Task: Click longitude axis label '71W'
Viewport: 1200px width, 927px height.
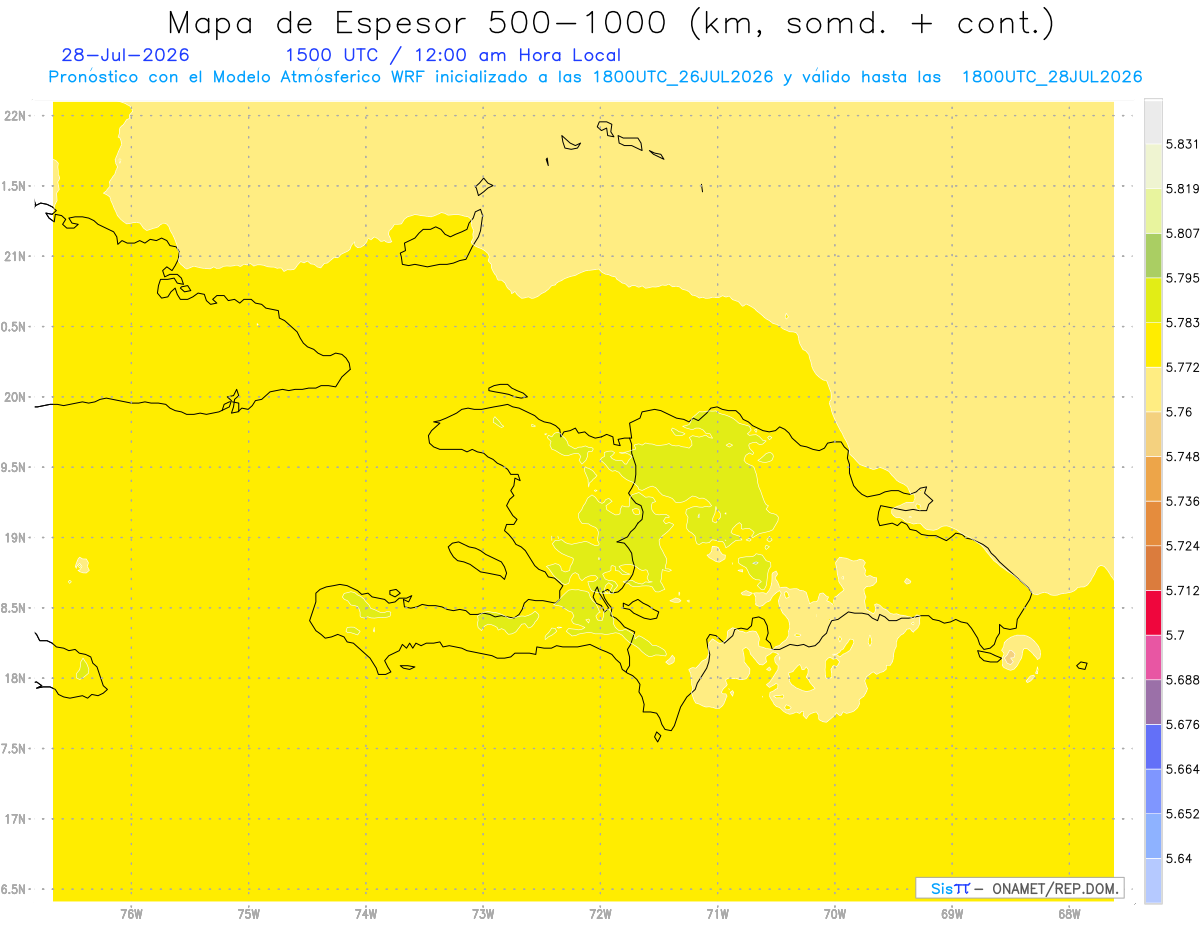Action: point(717,913)
